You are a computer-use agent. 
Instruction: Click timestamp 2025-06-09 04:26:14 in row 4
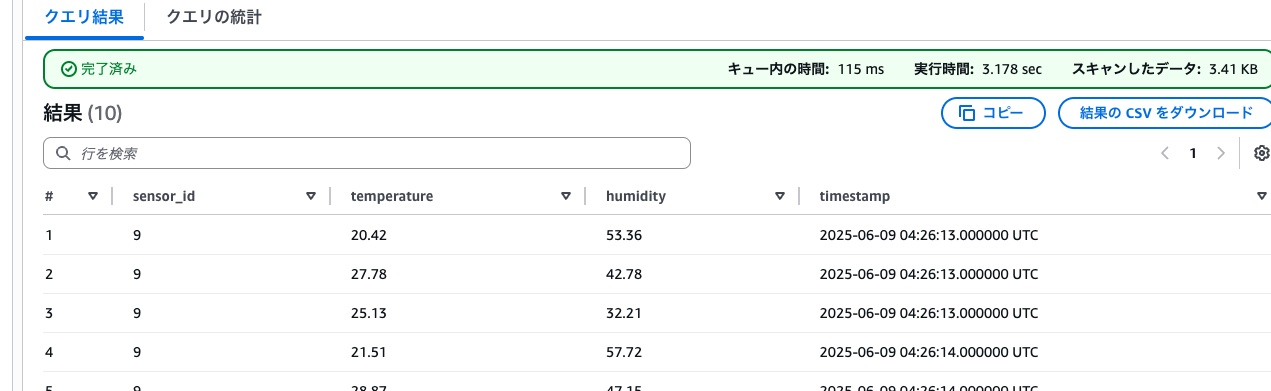[x=928, y=352]
